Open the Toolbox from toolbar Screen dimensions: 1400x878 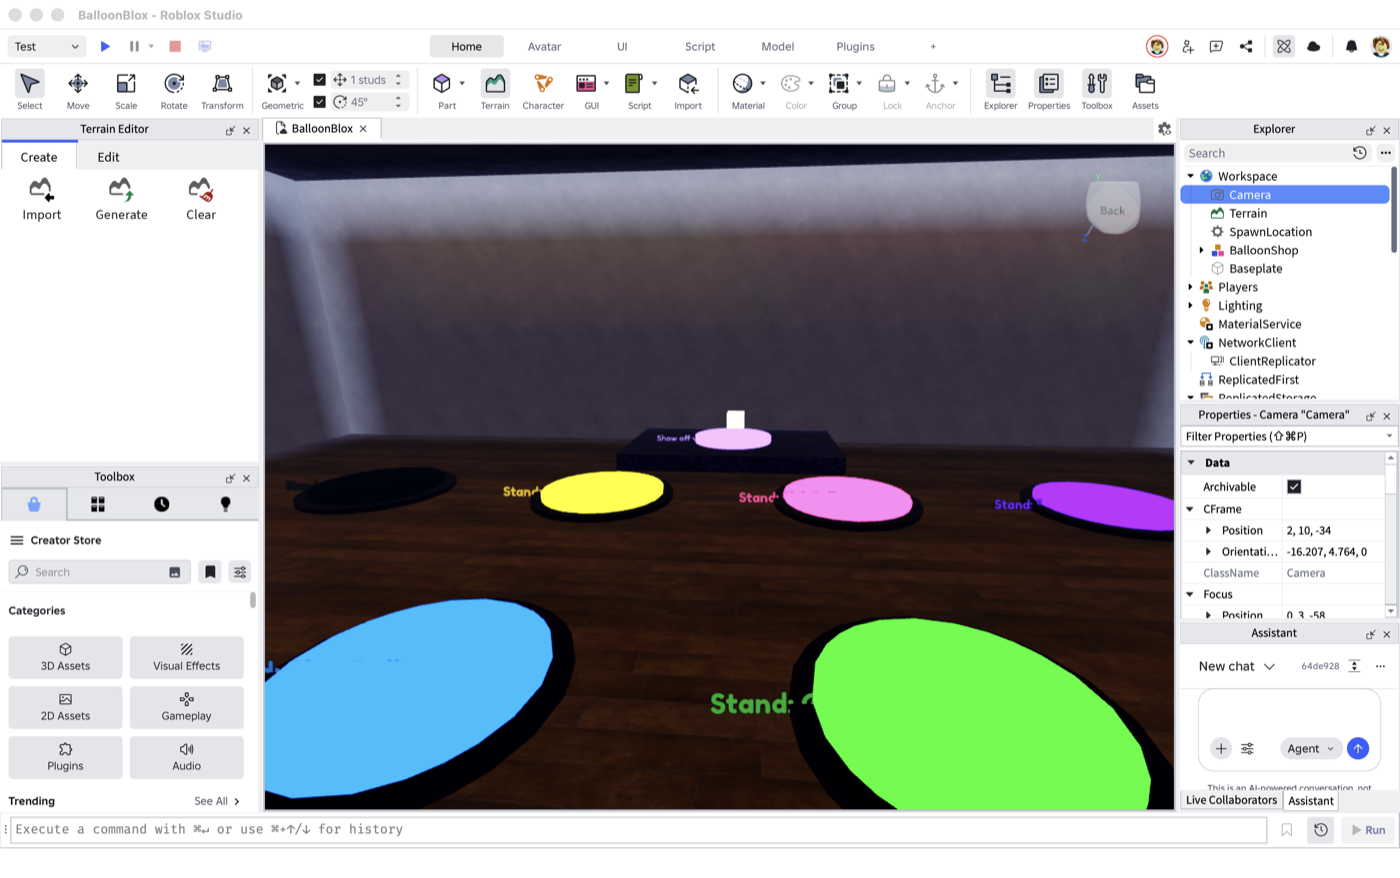click(1097, 90)
